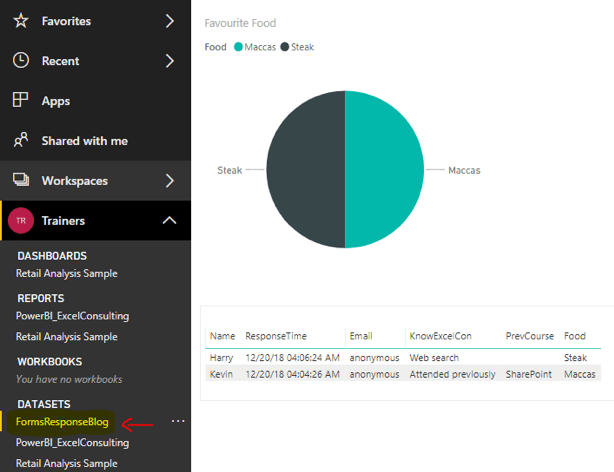Open Retail Analysis Sample dataset
The width and height of the screenshot is (614, 472).
click(x=67, y=463)
